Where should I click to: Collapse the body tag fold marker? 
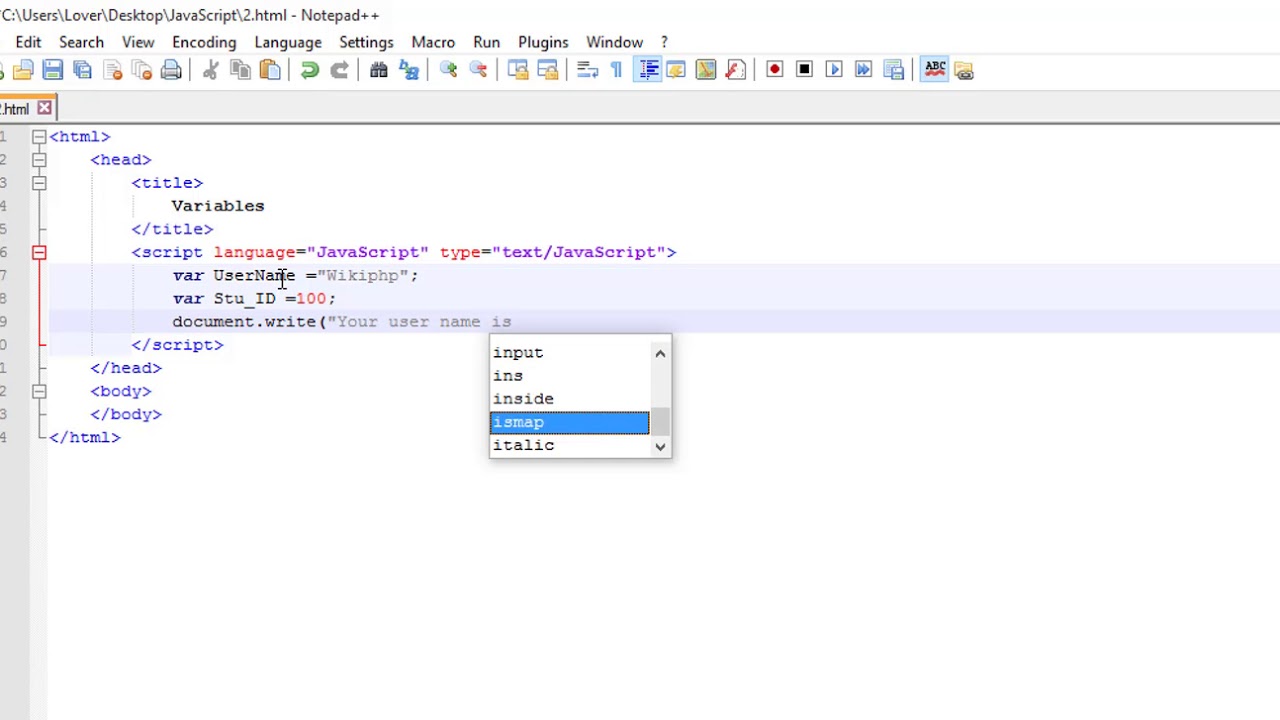[x=39, y=392]
